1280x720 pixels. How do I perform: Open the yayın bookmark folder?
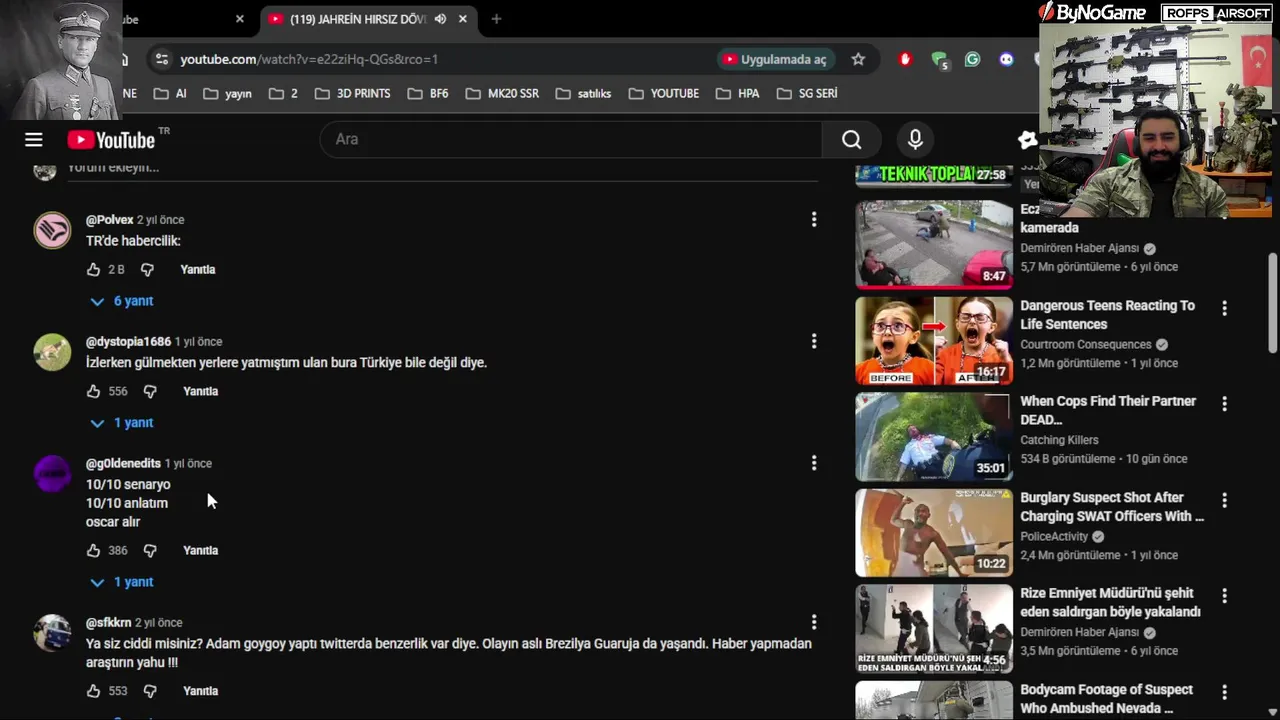tap(227, 93)
